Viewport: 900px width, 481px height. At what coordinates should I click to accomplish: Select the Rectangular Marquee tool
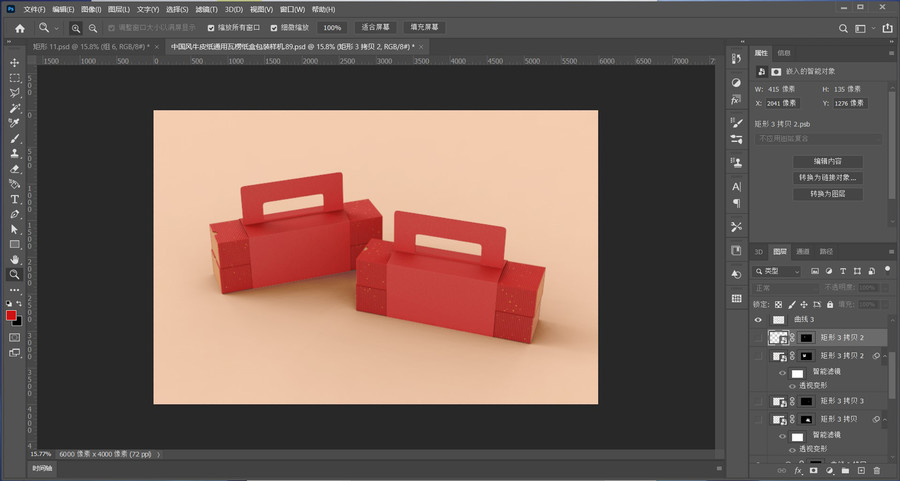pos(15,78)
